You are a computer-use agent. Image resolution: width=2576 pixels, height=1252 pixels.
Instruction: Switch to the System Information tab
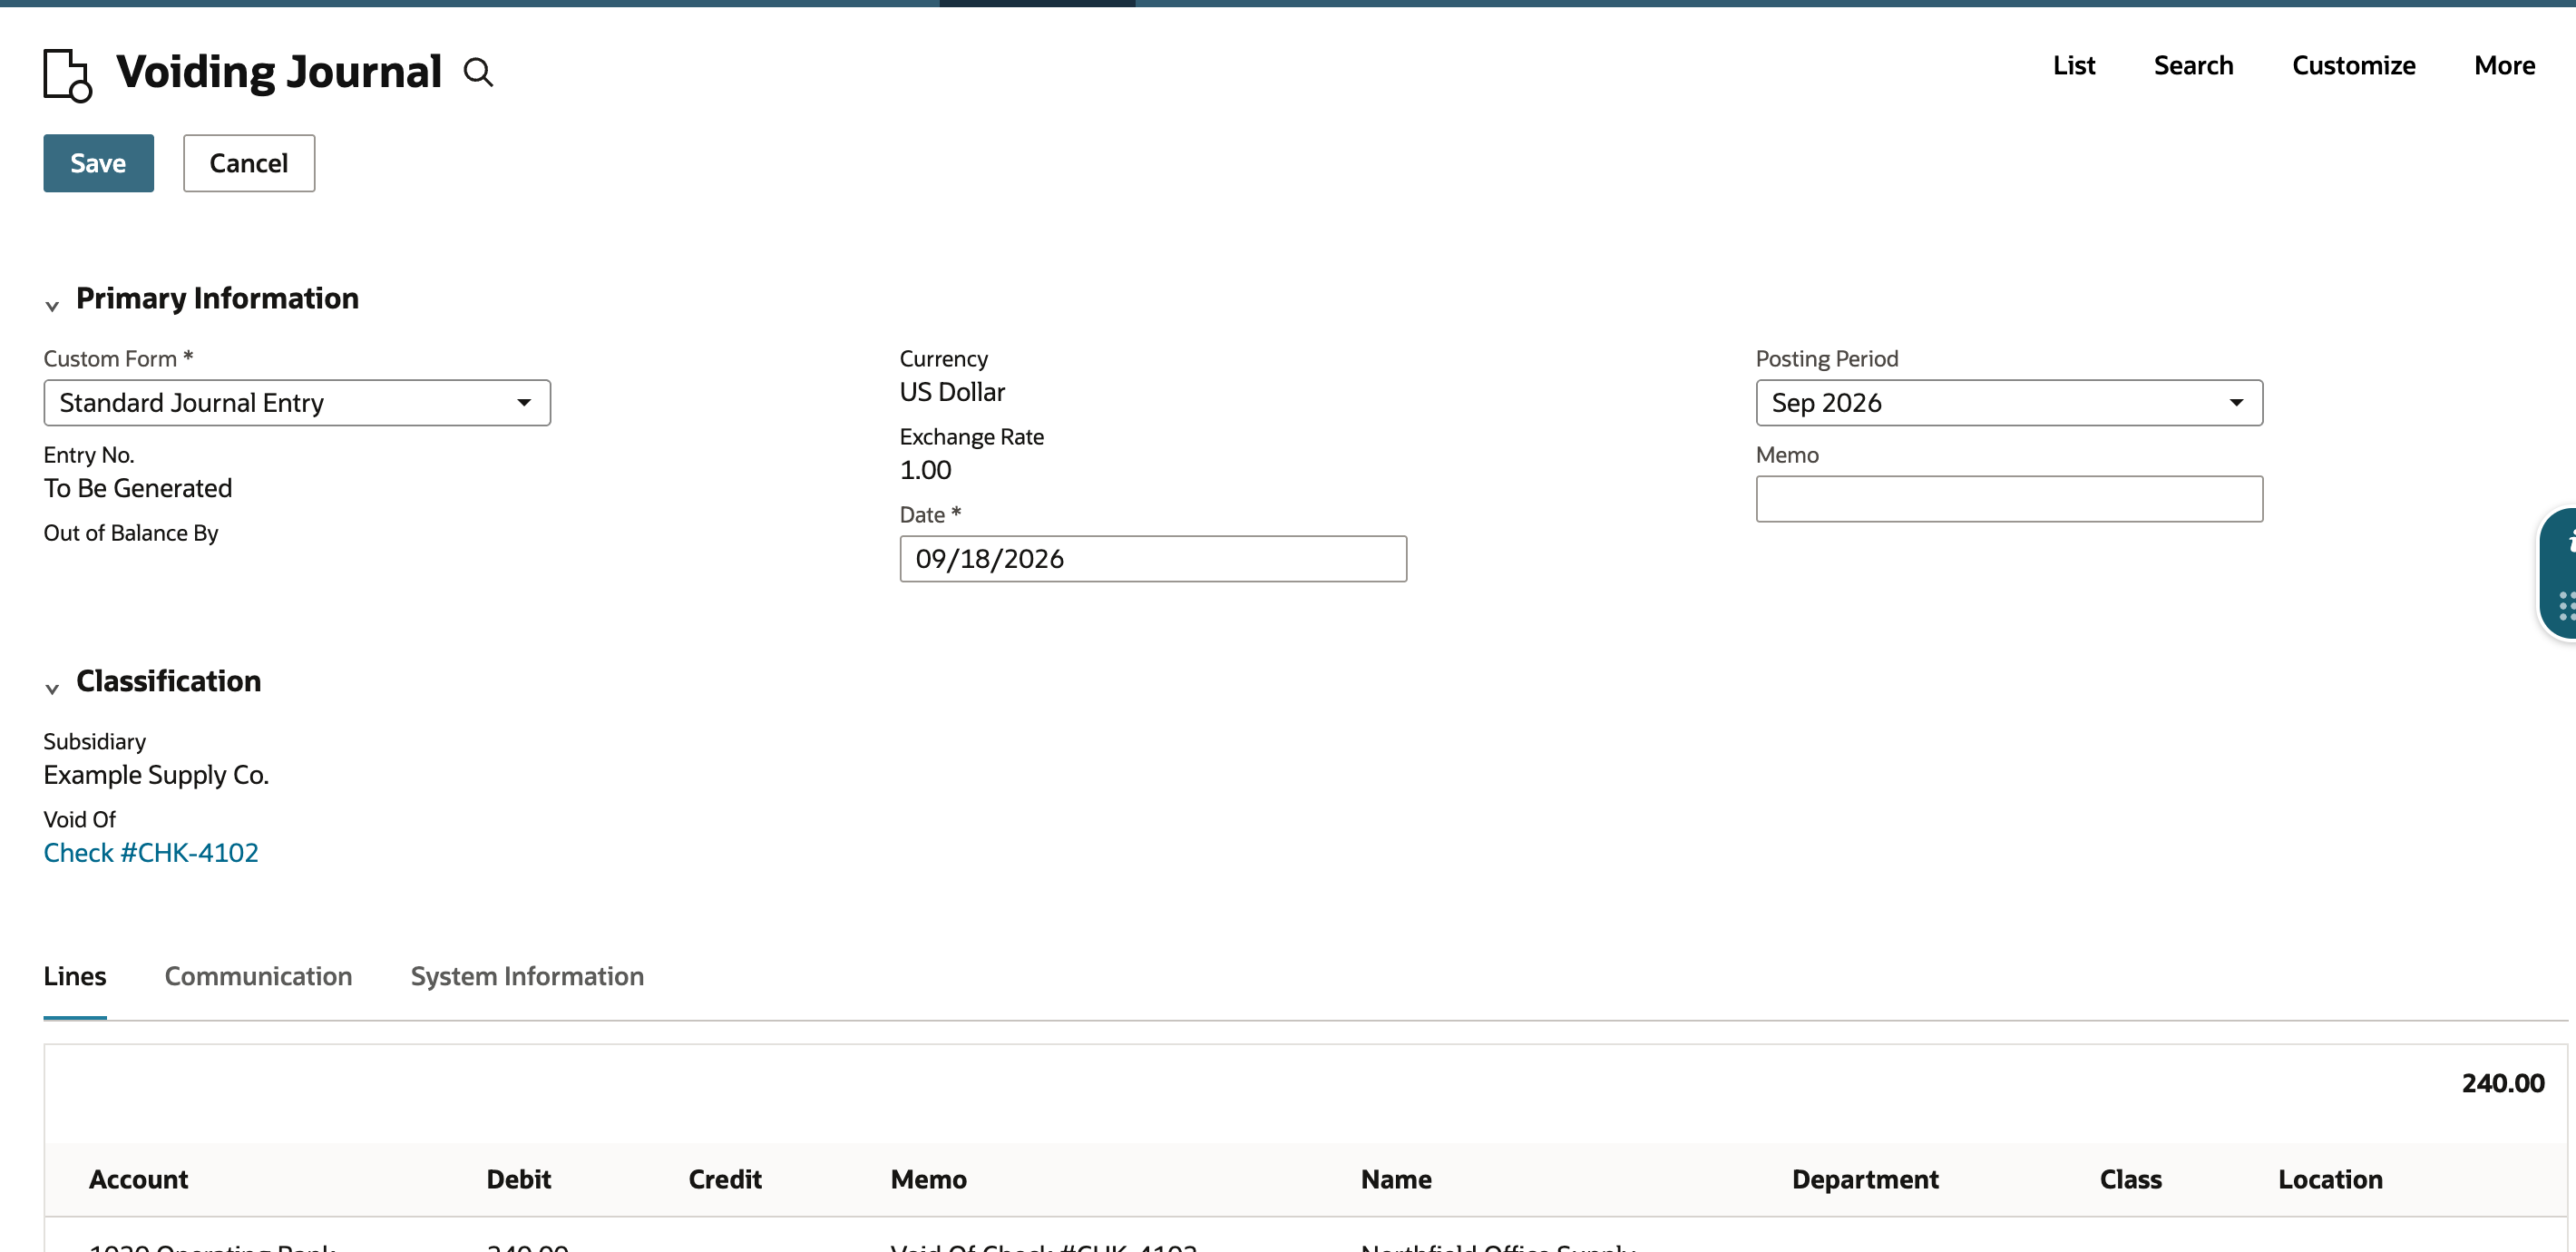527,976
